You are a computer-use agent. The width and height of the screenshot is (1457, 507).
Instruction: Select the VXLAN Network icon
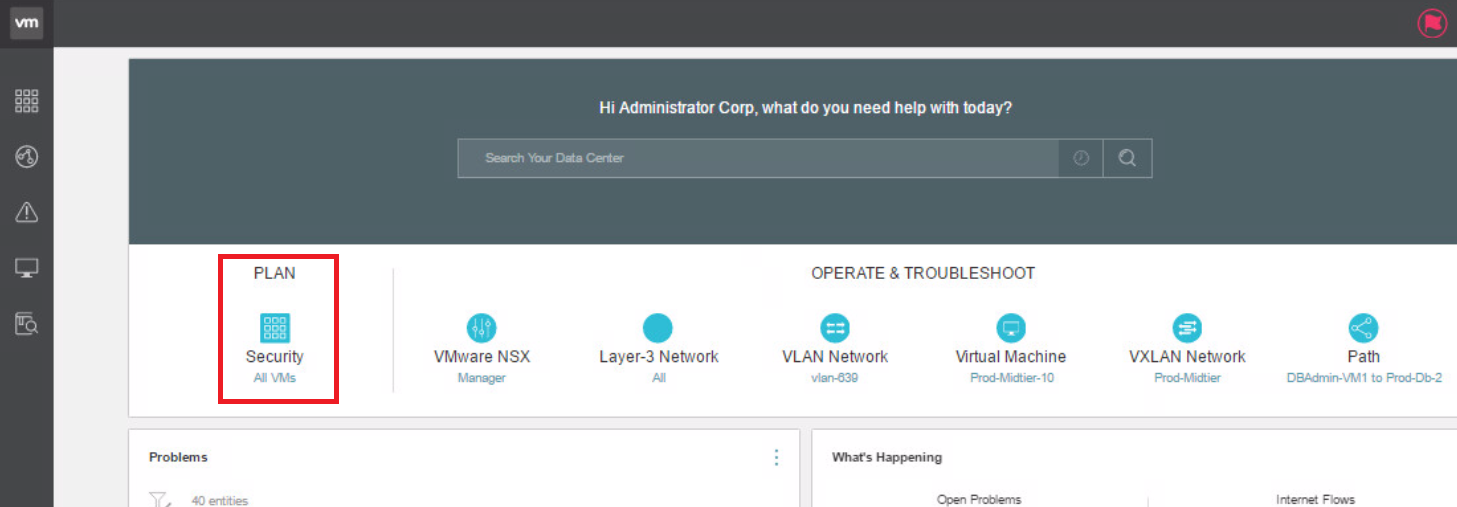click(1187, 328)
